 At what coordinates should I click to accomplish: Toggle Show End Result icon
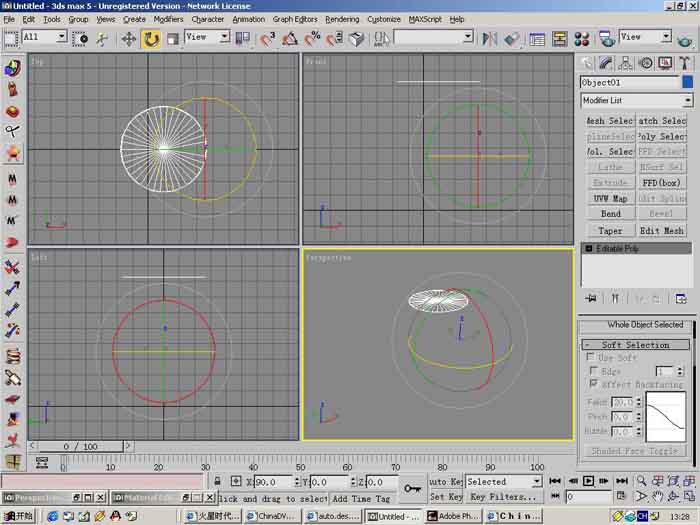(x=615, y=298)
